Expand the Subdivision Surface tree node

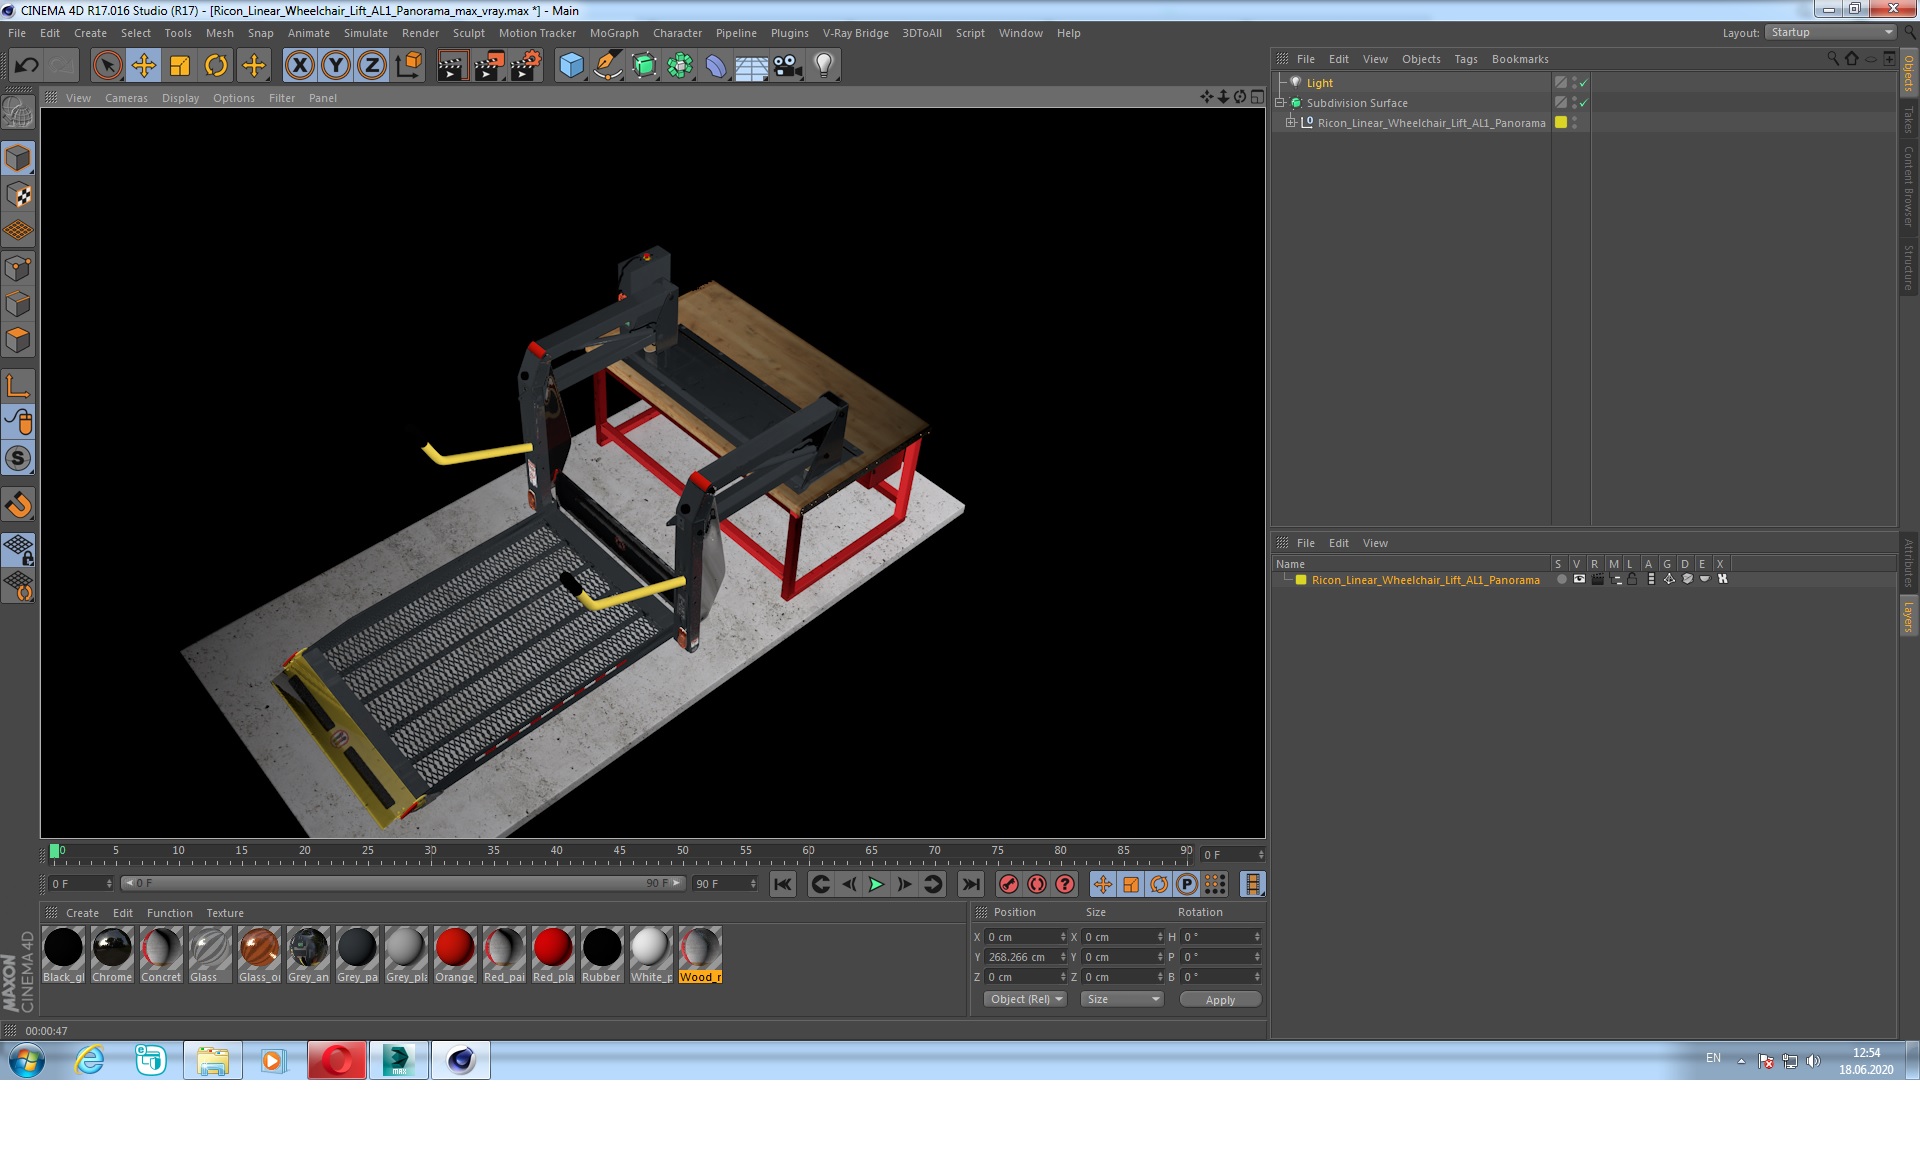(x=1279, y=103)
